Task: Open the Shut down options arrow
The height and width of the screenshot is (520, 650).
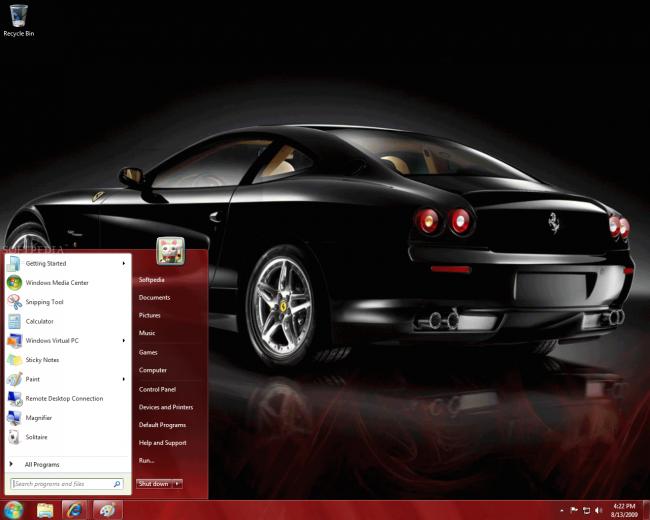Action: click(x=177, y=484)
